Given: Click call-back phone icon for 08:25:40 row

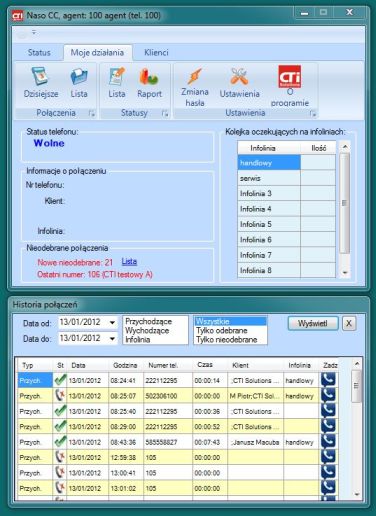Looking at the screenshot, I should coord(328,411).
